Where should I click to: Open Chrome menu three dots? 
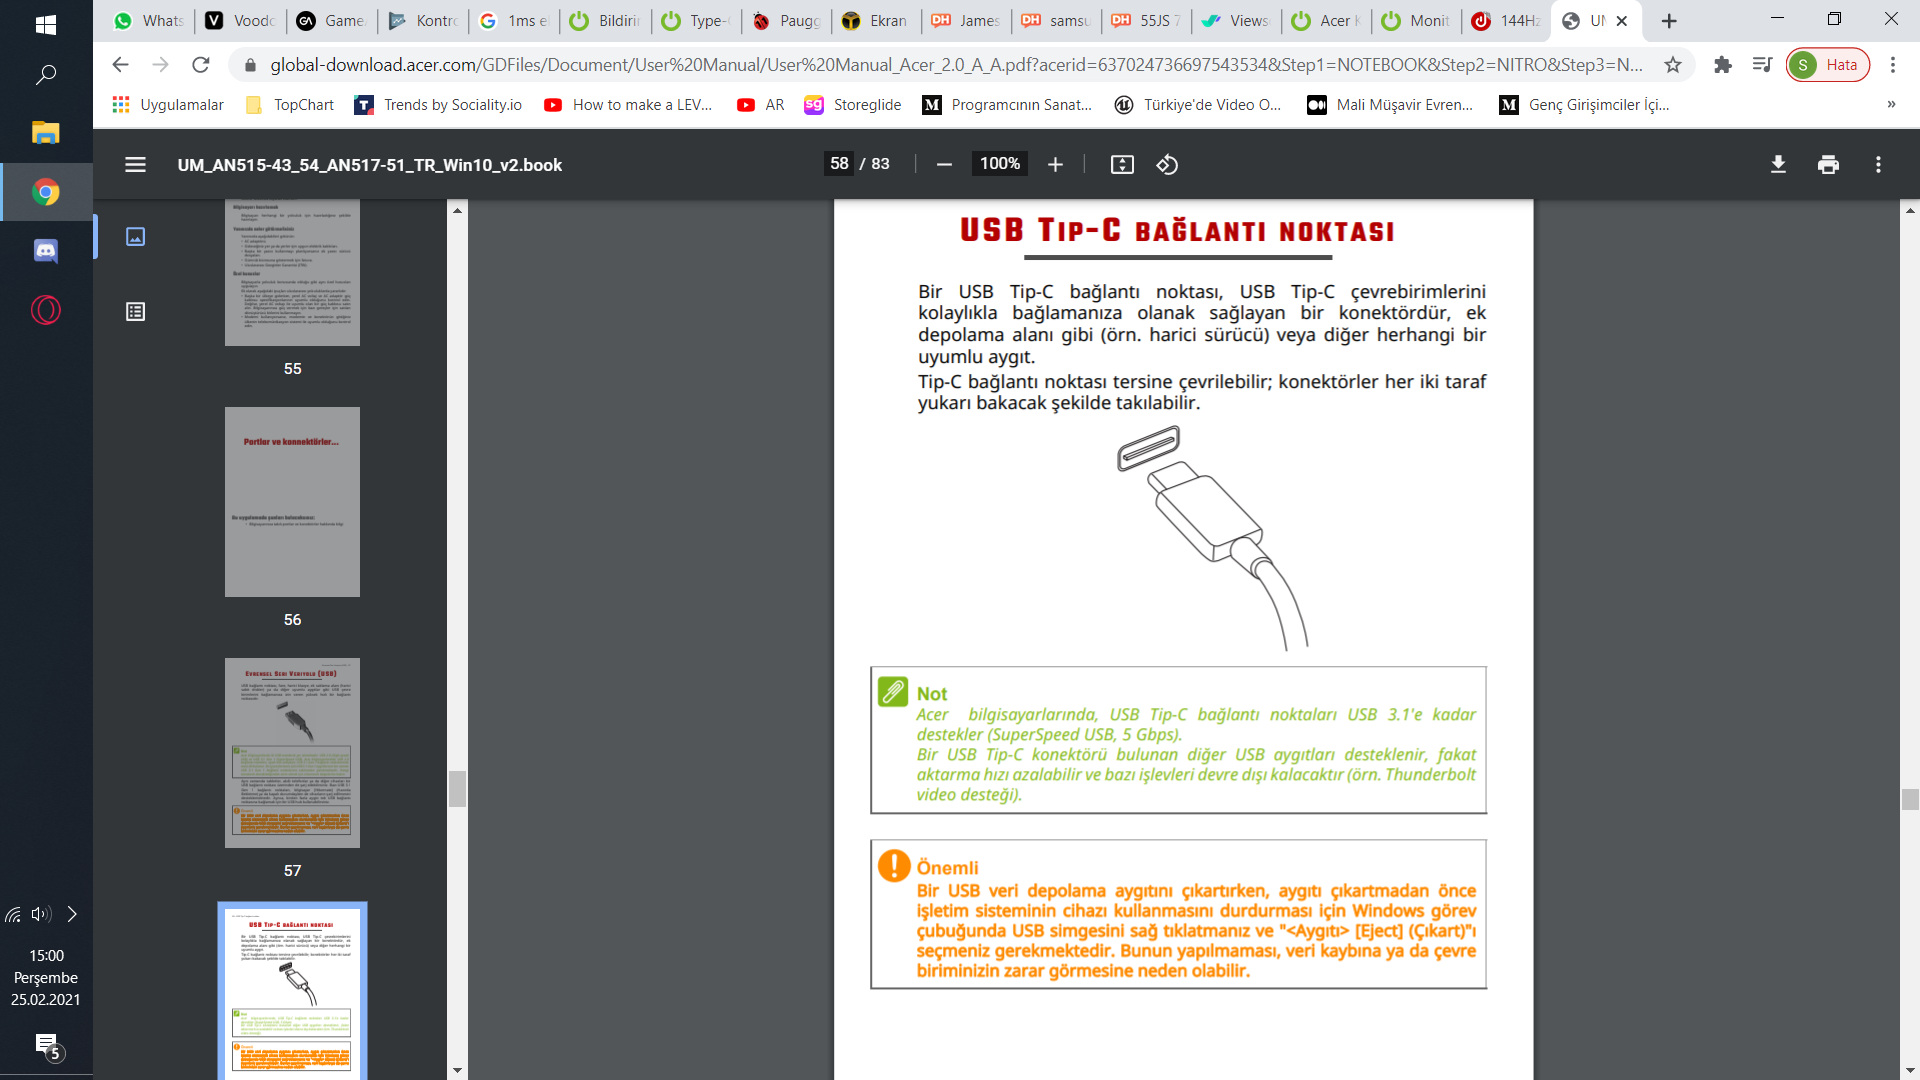pyautogui.click(x=1892, y=65)
